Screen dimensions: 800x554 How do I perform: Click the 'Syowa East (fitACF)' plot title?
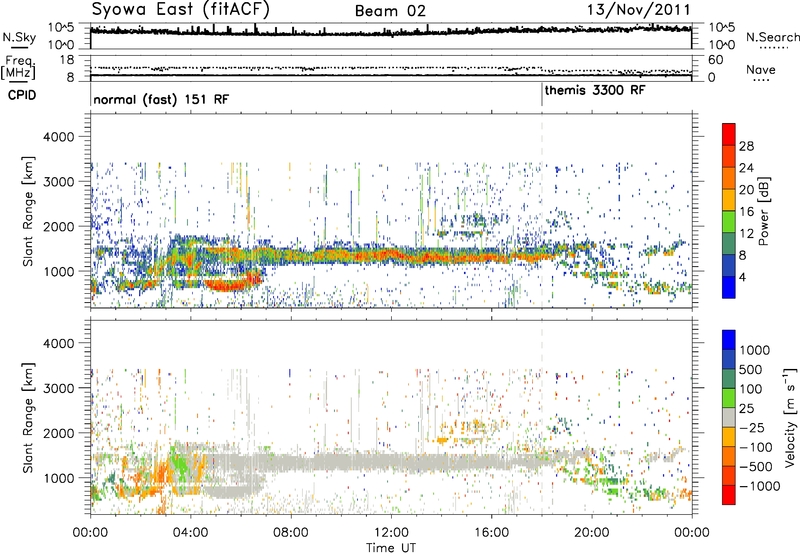click(181, 10)
